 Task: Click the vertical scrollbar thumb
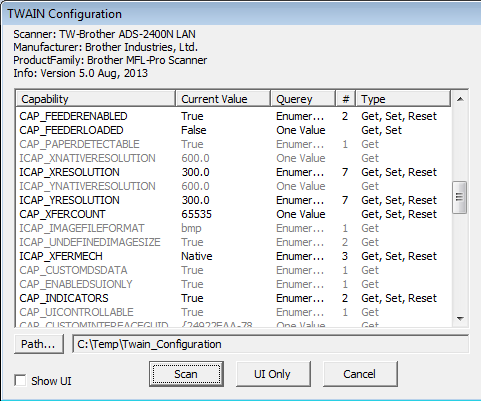(459, 197)
